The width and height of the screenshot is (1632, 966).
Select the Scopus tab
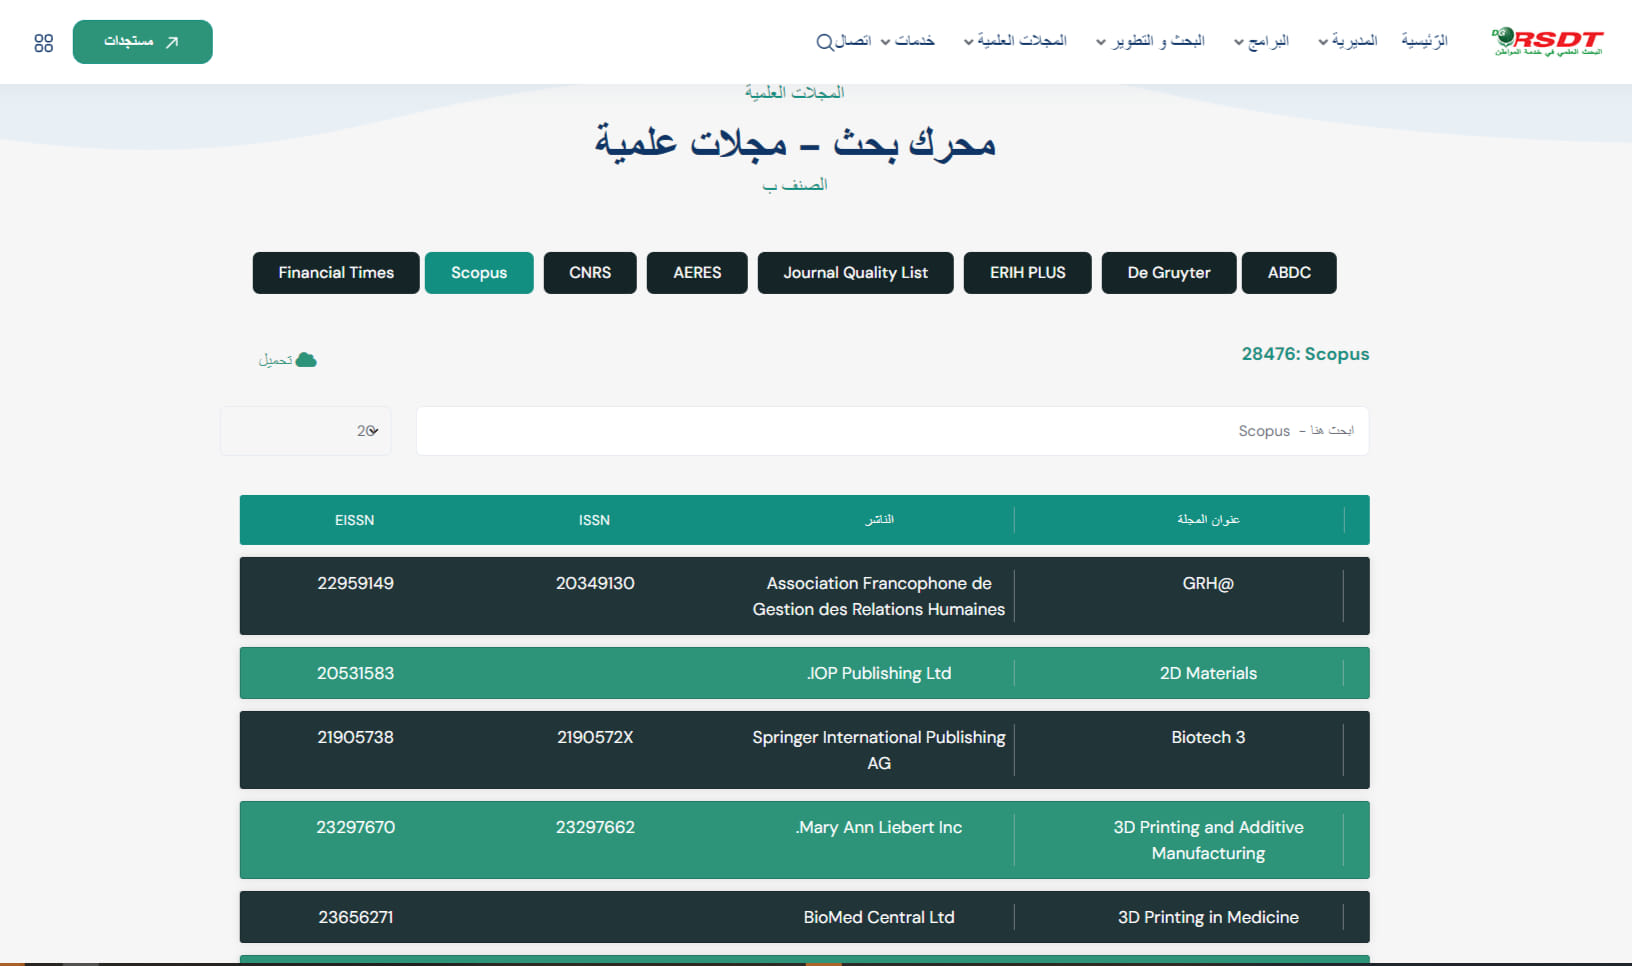(x=479, y=273)
